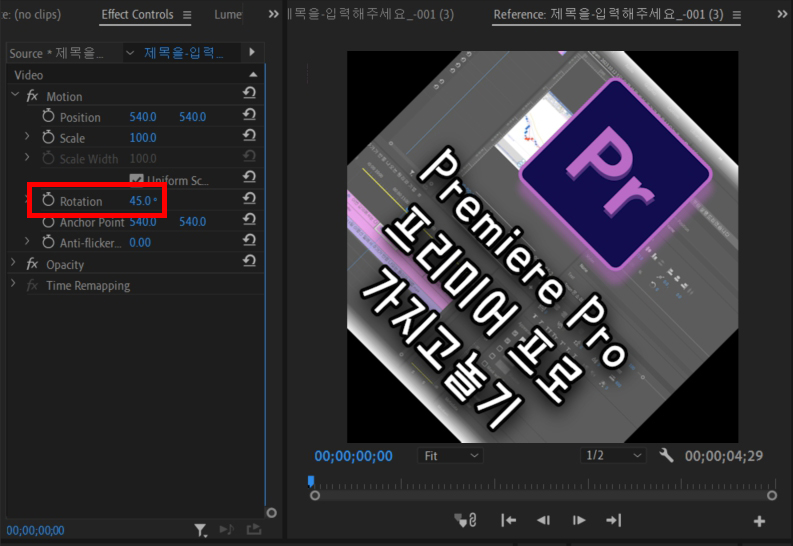Toggle the Time Remapping fx icon
The image size is (793, 546).
[32, 285]
